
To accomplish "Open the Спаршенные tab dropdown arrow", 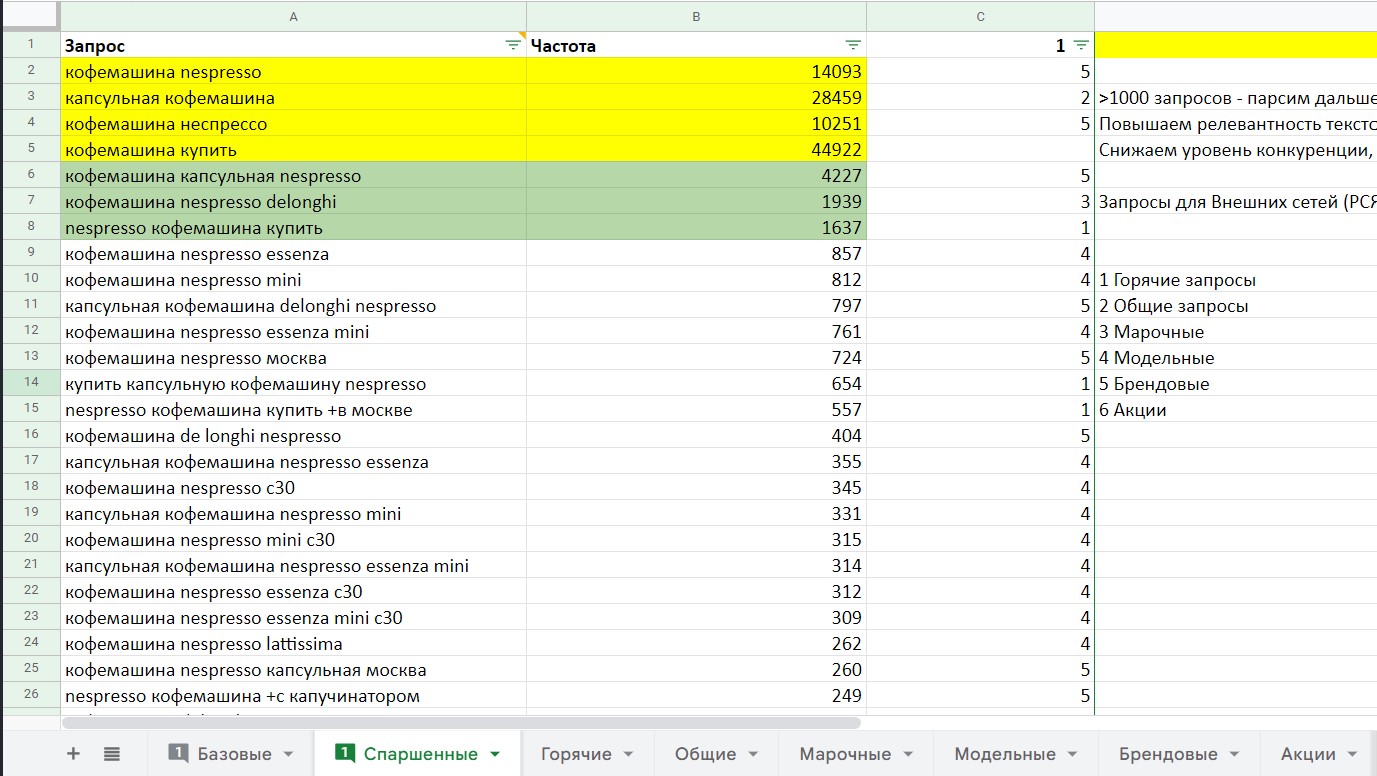I will (495, 754).
